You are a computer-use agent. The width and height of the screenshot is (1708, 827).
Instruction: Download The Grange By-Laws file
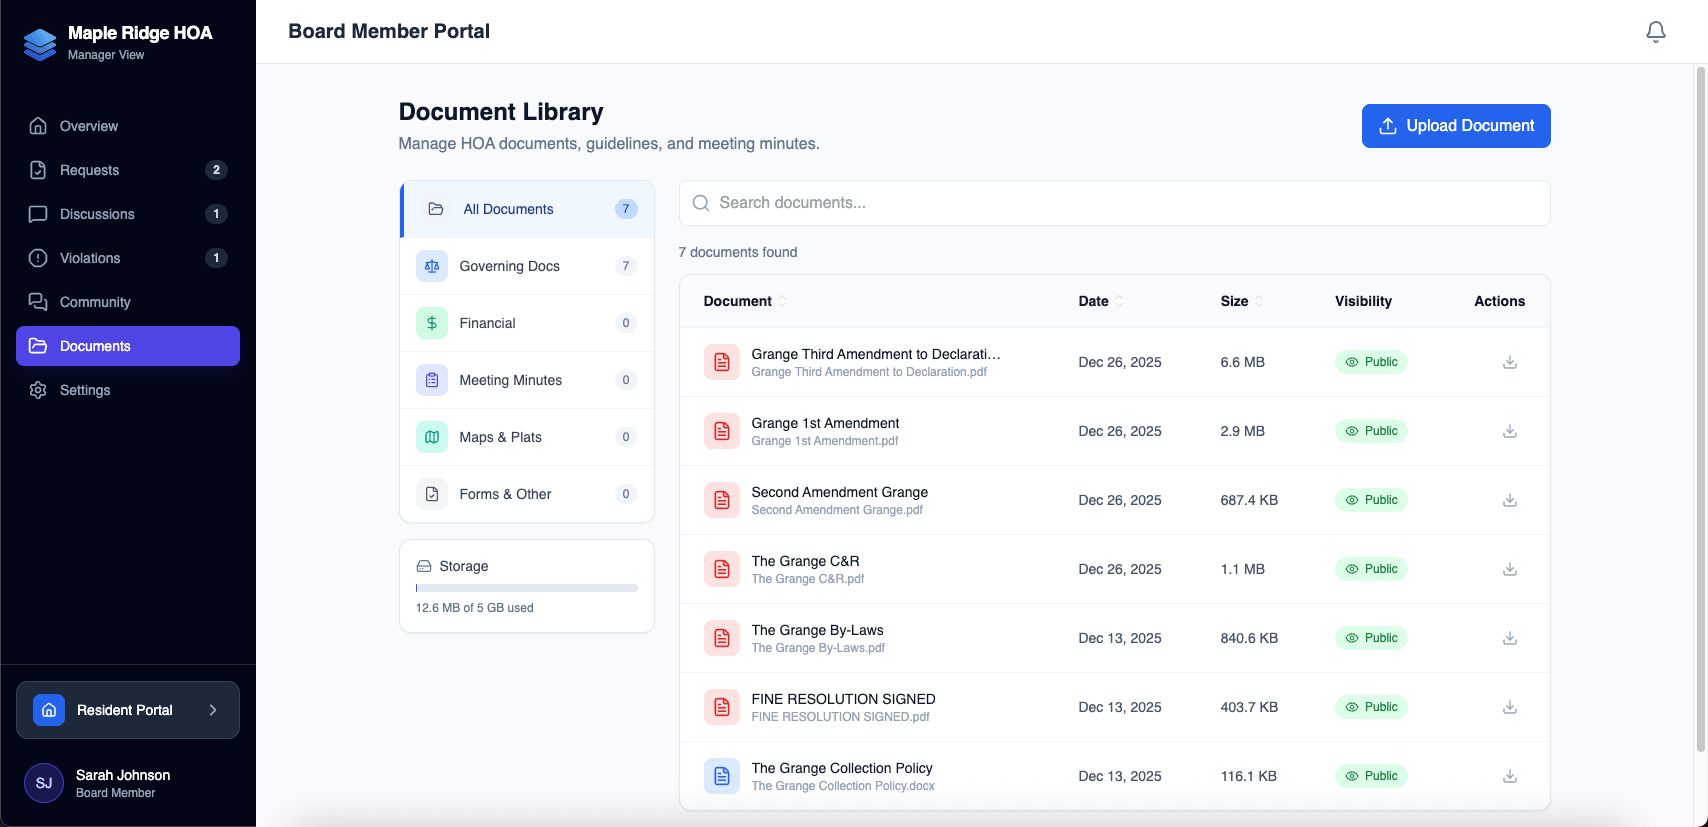click(1510, 638)
